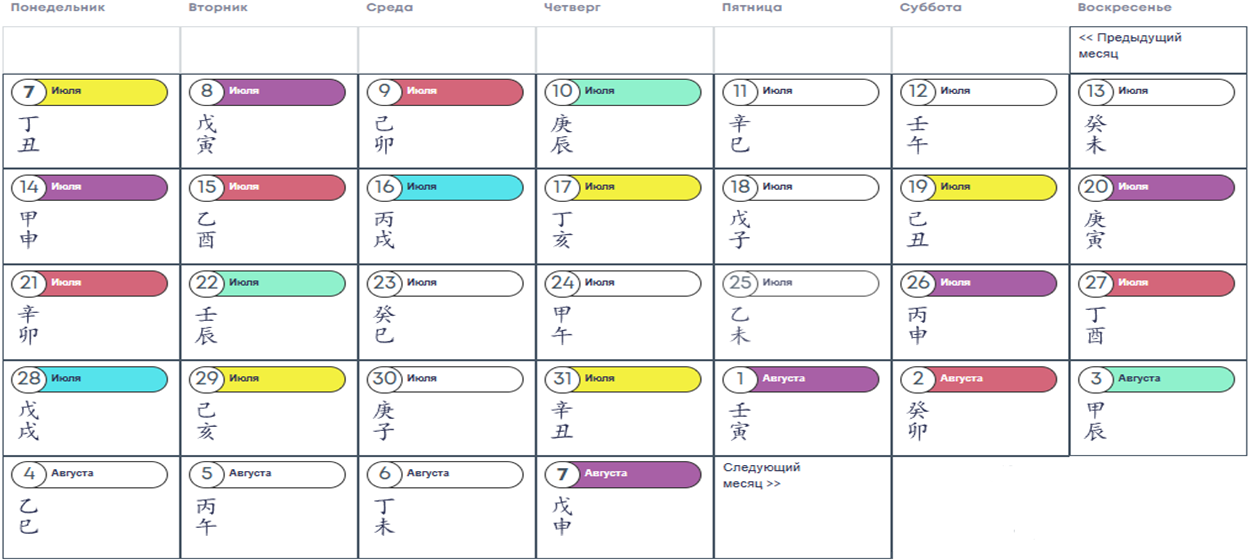Click the 癸未 characters under 13 July

1096,134
